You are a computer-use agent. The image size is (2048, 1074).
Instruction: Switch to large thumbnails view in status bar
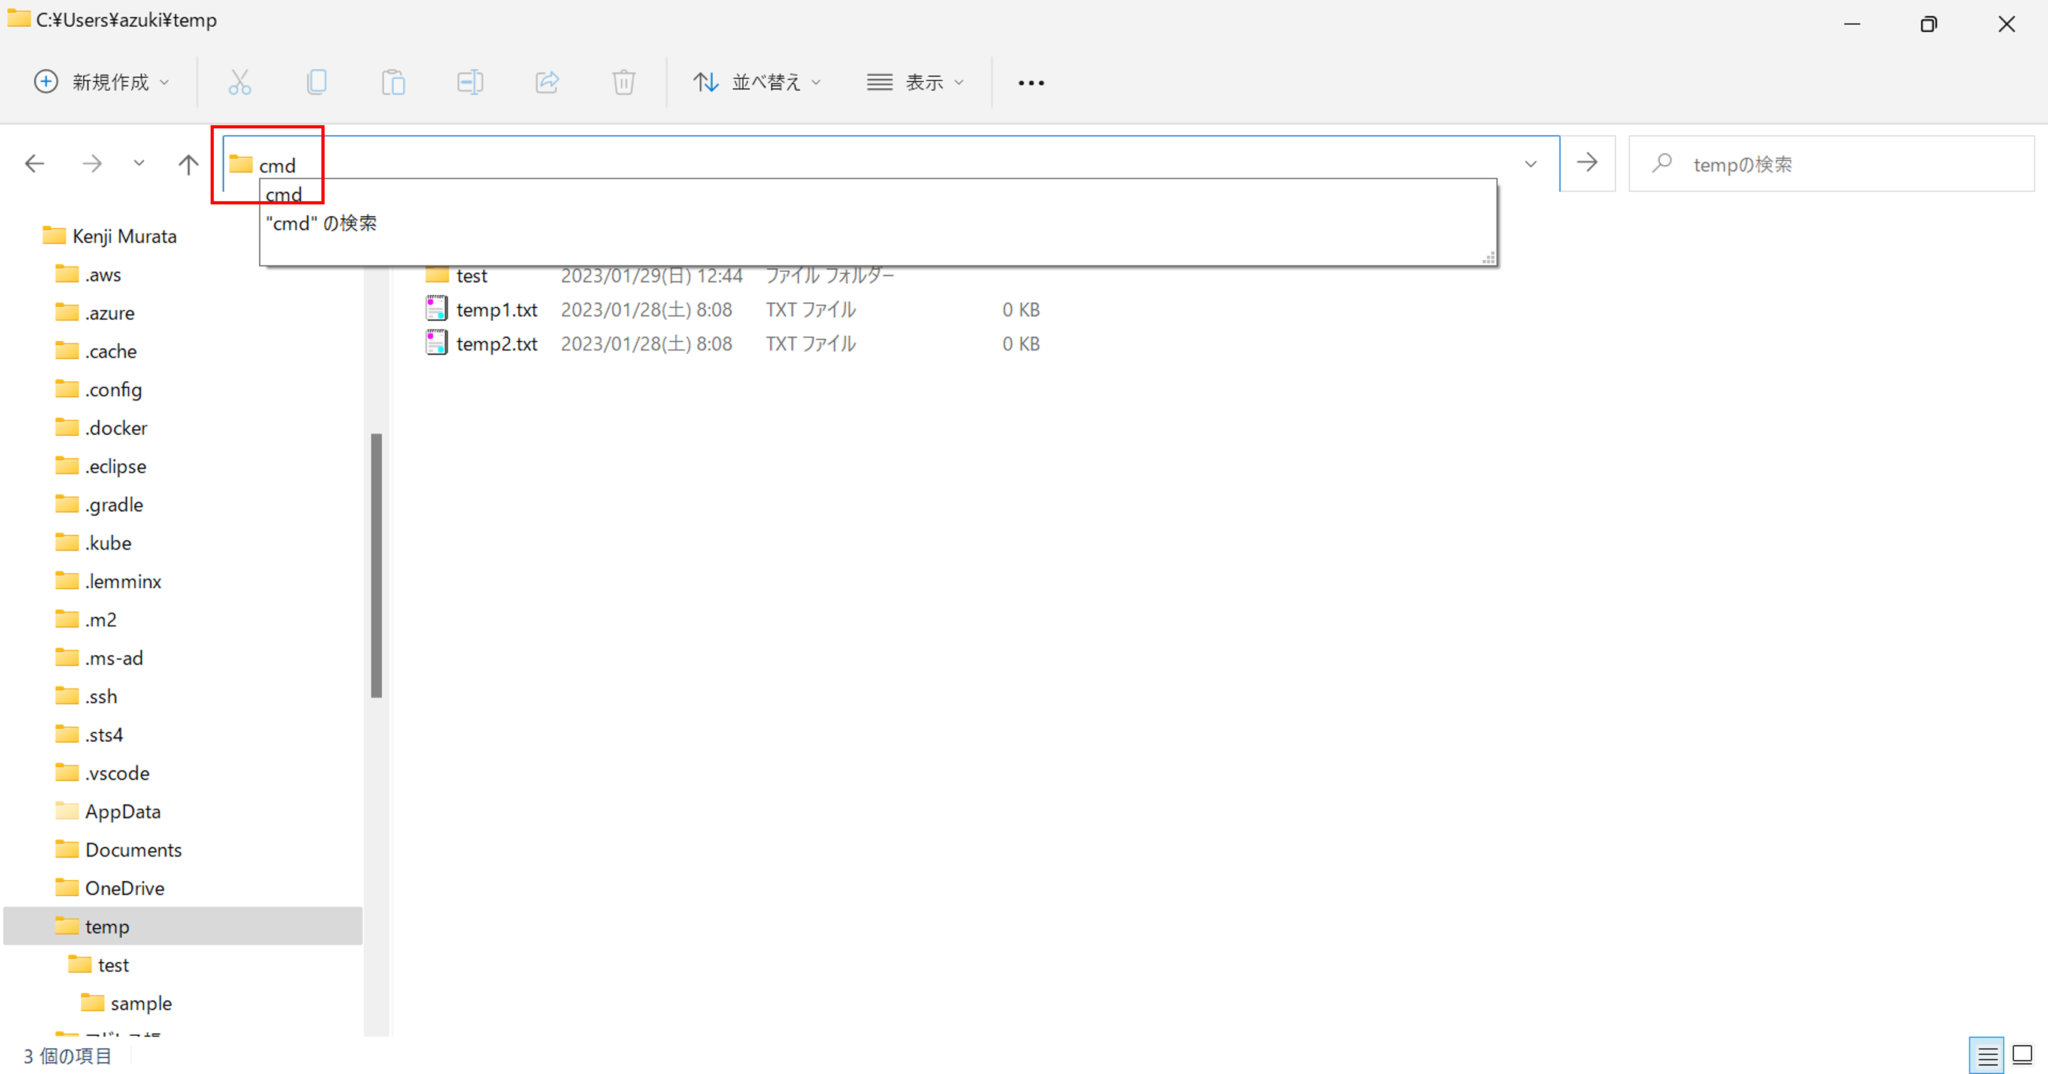click(x=2022, y=1055)
